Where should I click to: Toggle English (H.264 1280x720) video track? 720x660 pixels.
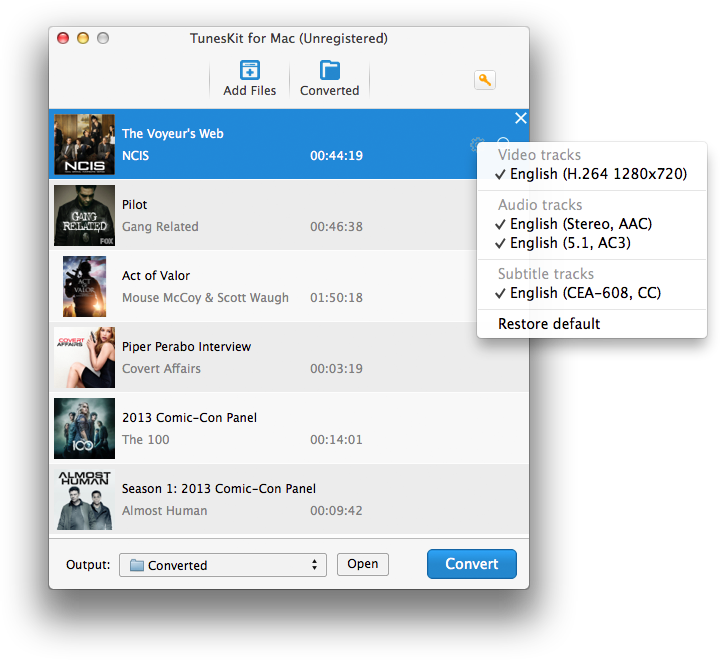(x=592, y=174)
